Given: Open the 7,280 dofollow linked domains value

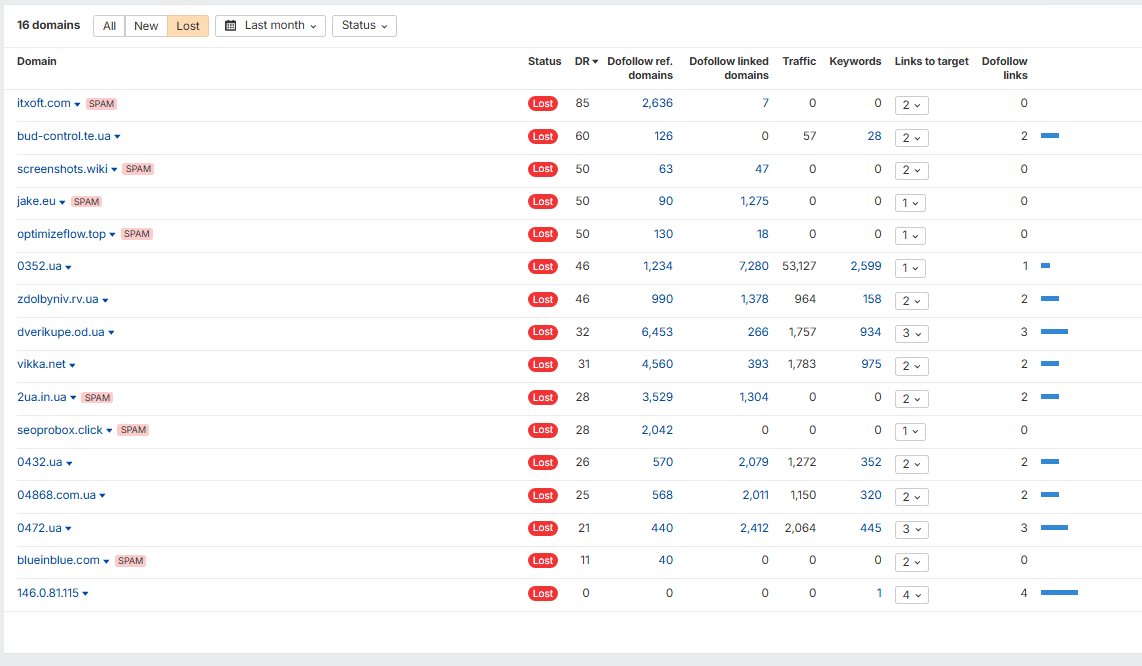Looking at the screenshot, I should click(754, 267).
